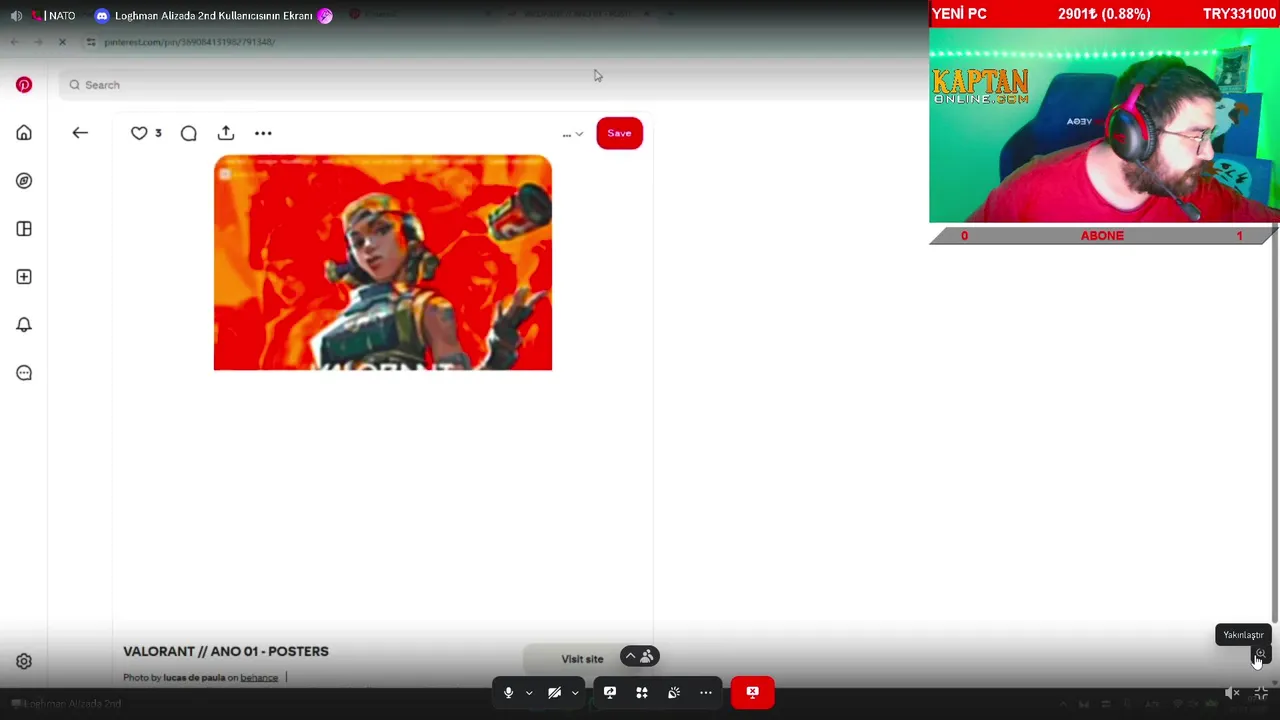Image resolution: width=1280 pixels, height=720 pixels.
Task: Expand the camera options chevron
Action: coord(575,692)
